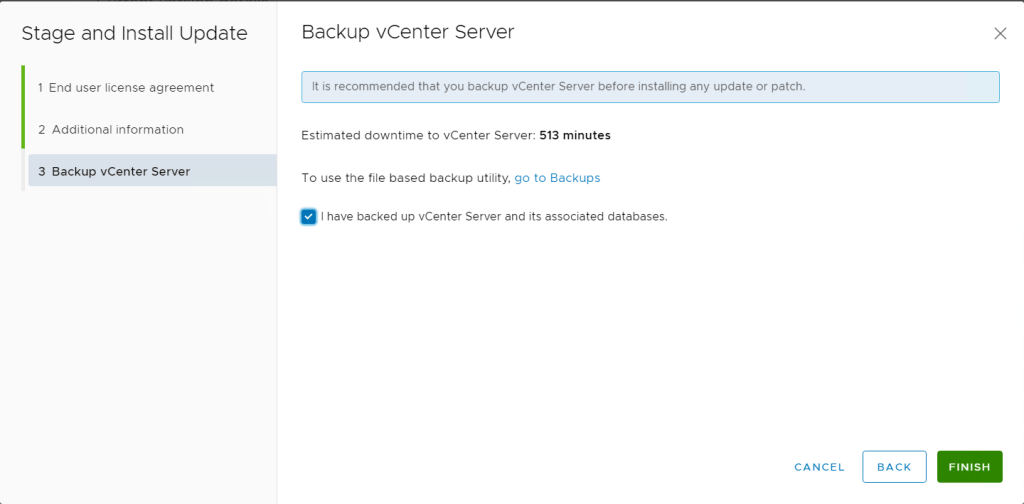Viewport: 1024px width, 504px height.
Task: Click the 'Estimated downtime to vCenter Server' label
Action: point(418,135)
